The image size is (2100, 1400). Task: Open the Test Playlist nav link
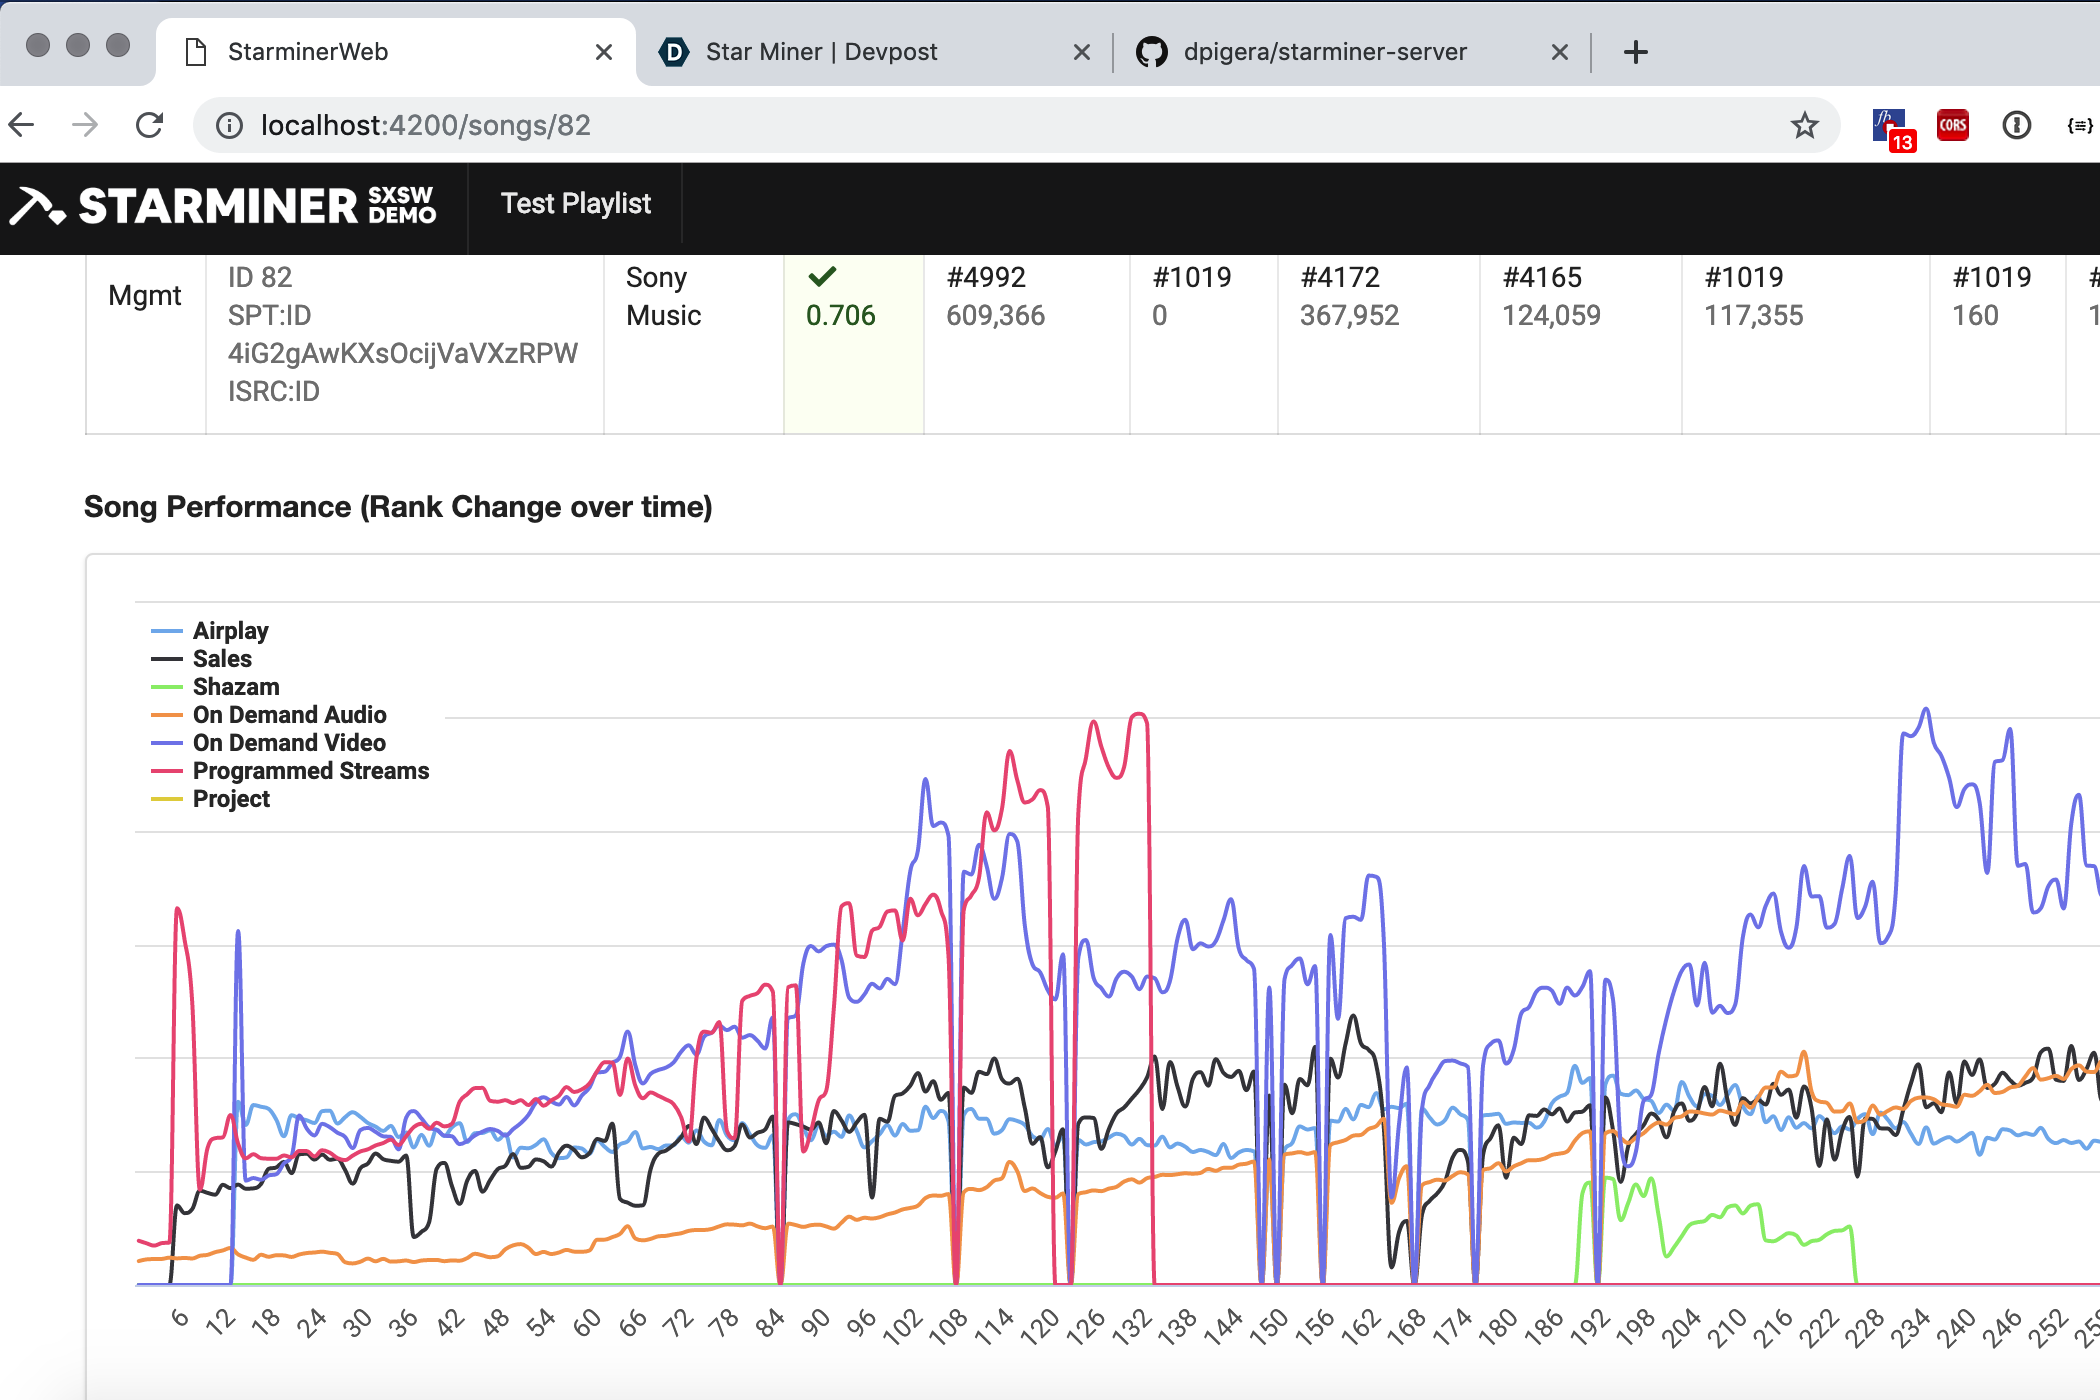click(575, 204)
